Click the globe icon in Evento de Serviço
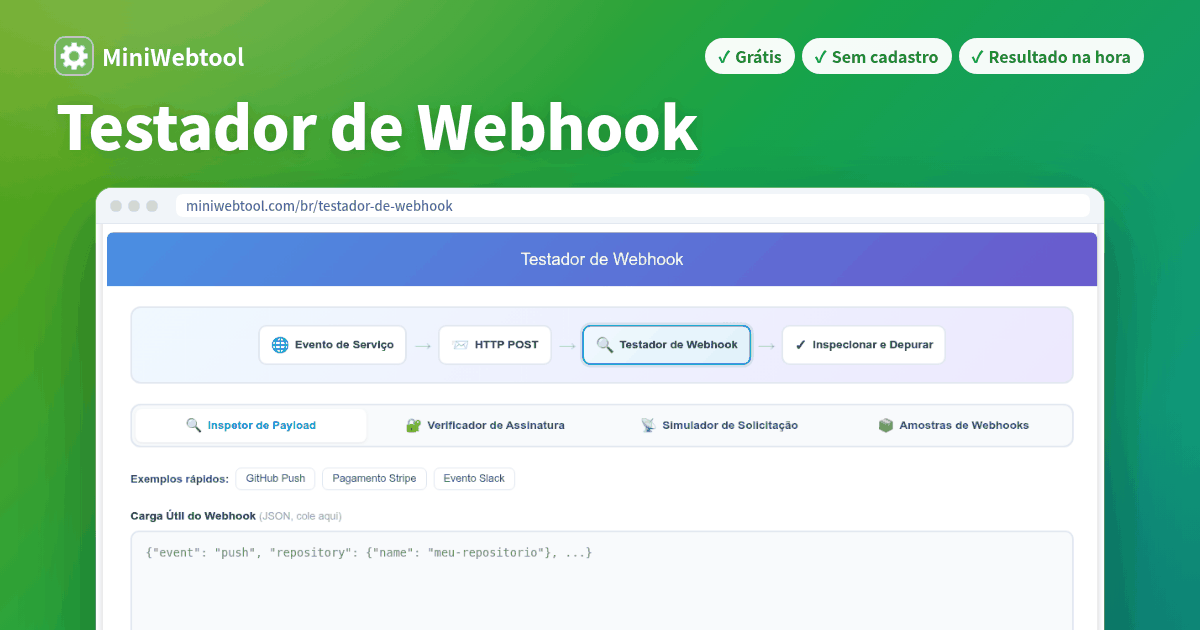The width and height of the screenshot is (1200, 630). click(279, 345)
